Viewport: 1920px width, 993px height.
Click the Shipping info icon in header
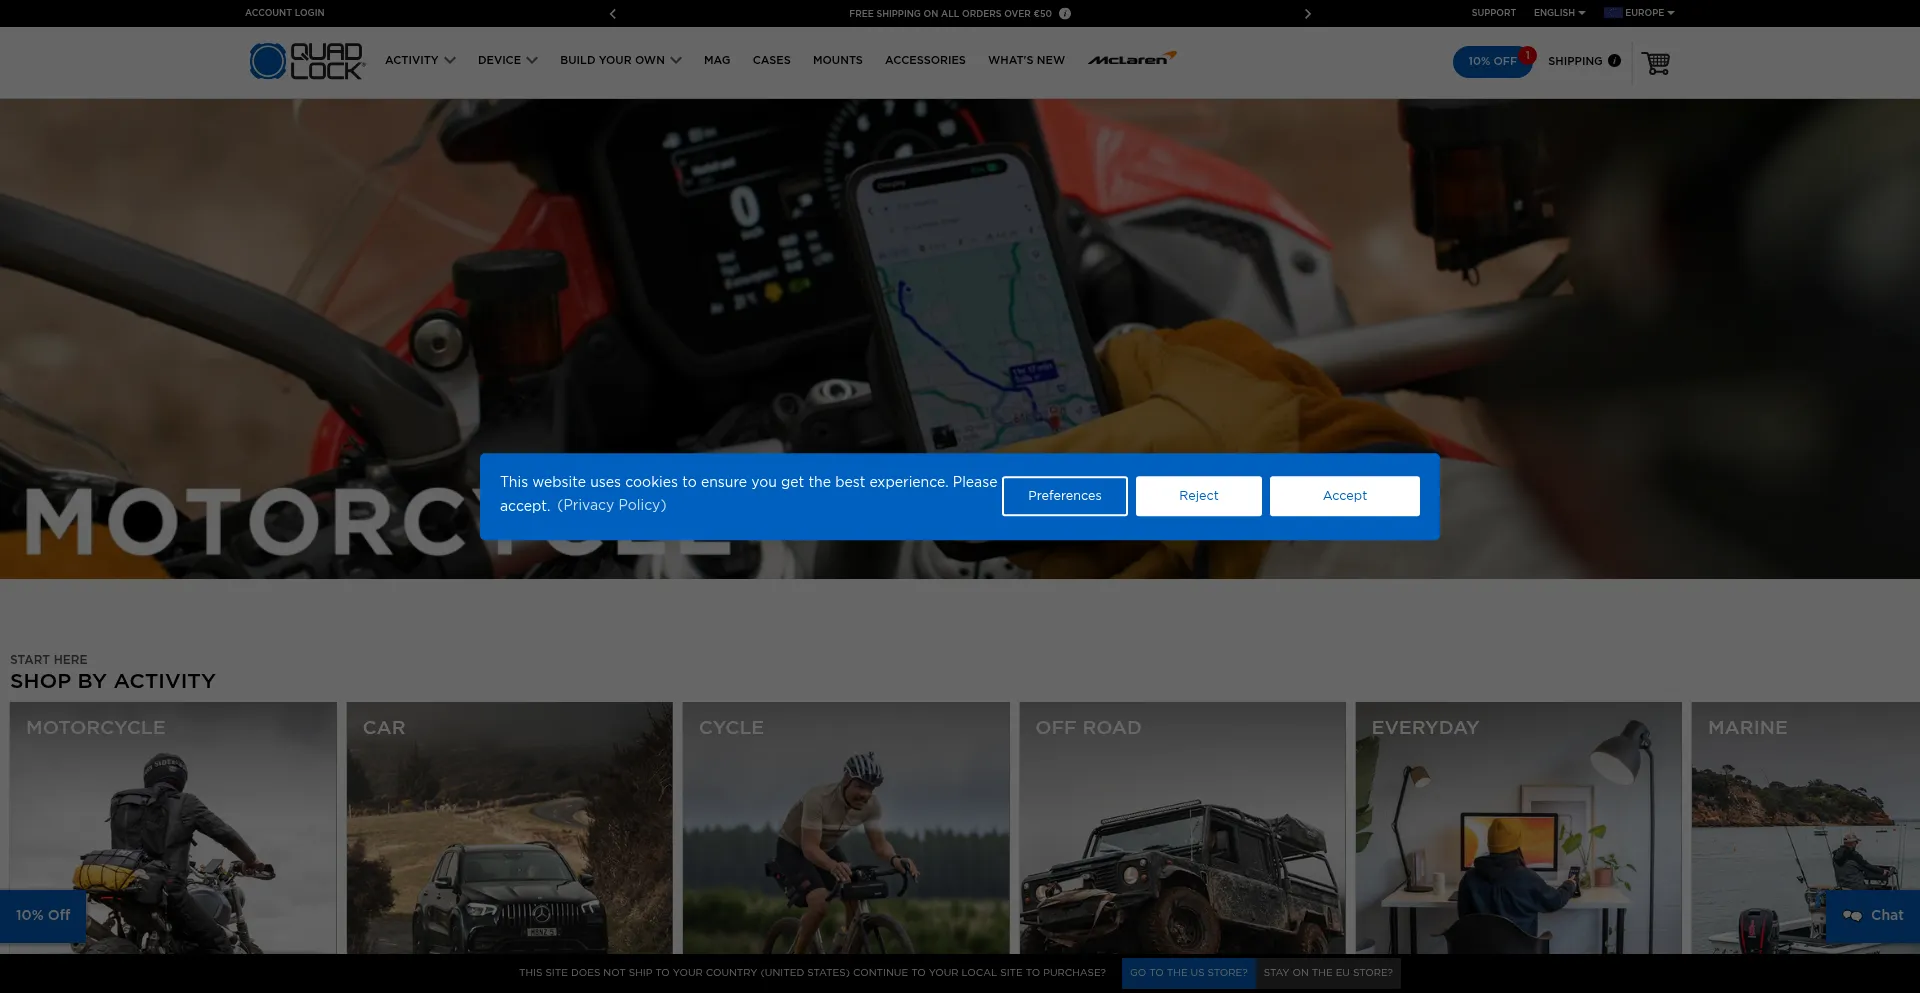click(x=1614, y=61)
